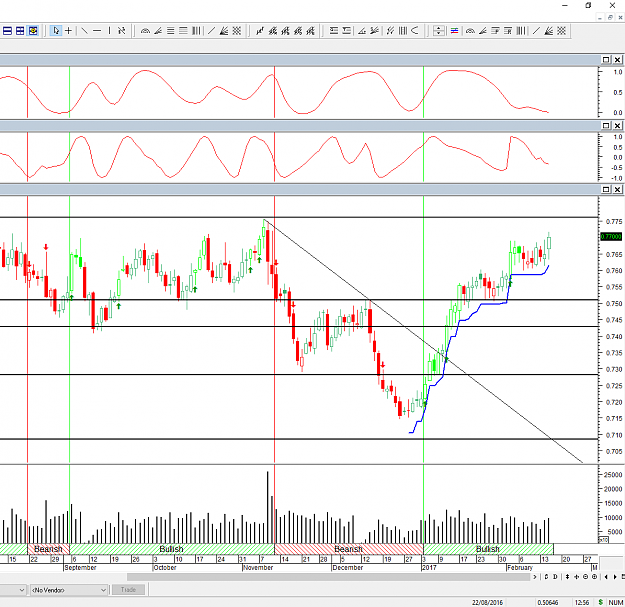Click the vertical expand arrows icon
This screenshot has height=607, width=625.
567,577
